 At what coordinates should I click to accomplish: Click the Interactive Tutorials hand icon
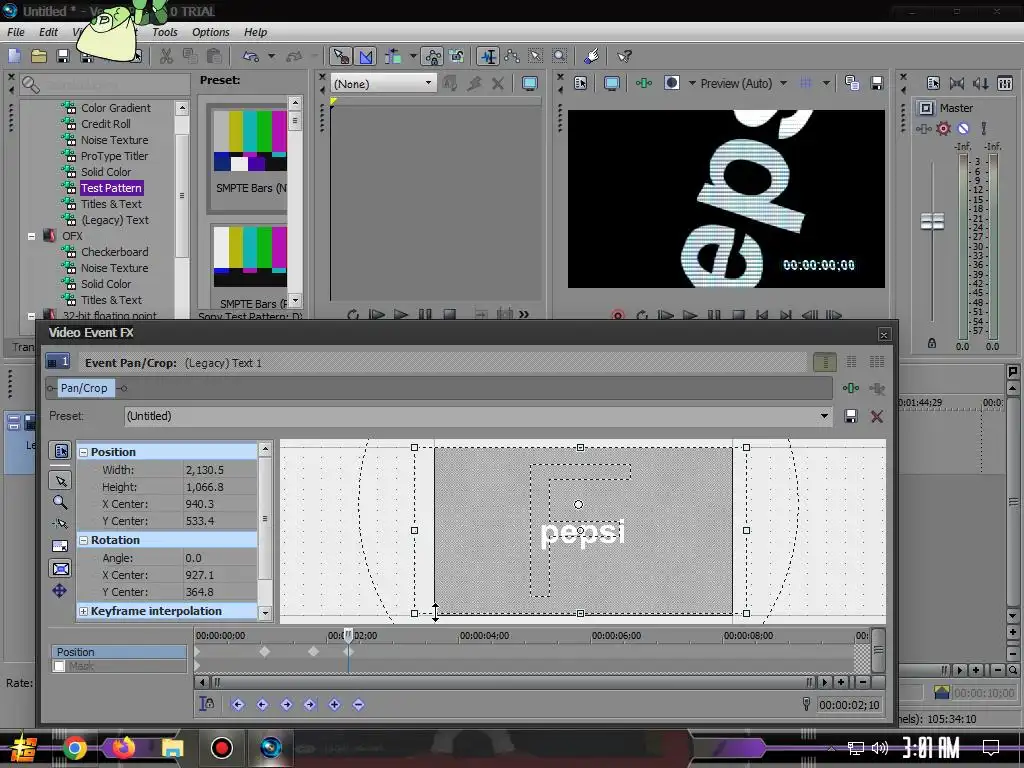(592, 56)
